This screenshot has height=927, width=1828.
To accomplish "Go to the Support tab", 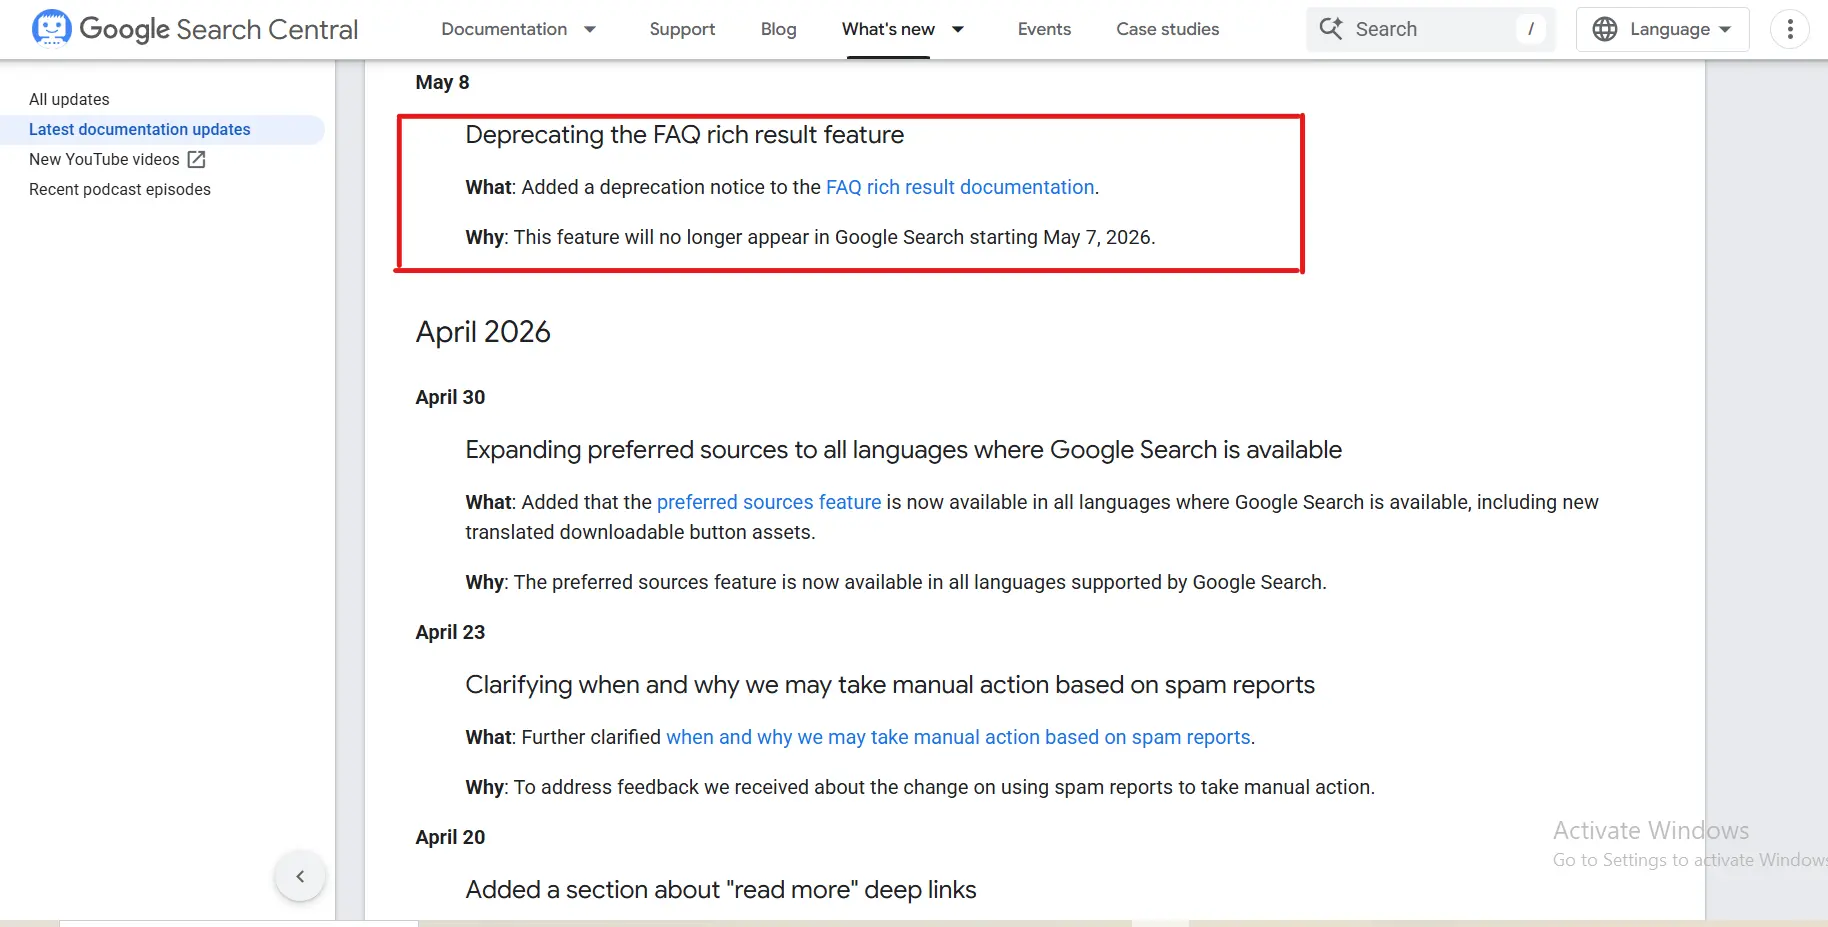I will 682,29.
